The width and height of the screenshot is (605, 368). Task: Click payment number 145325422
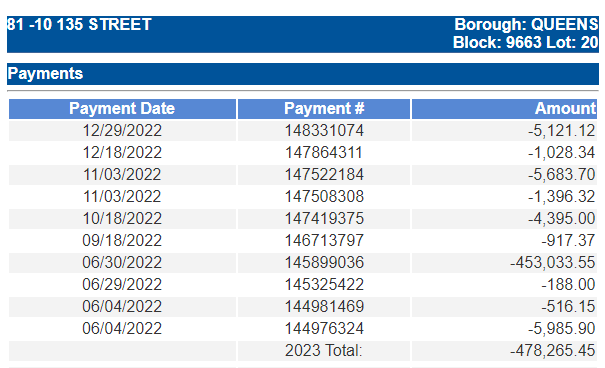click(x=324, y=284)
